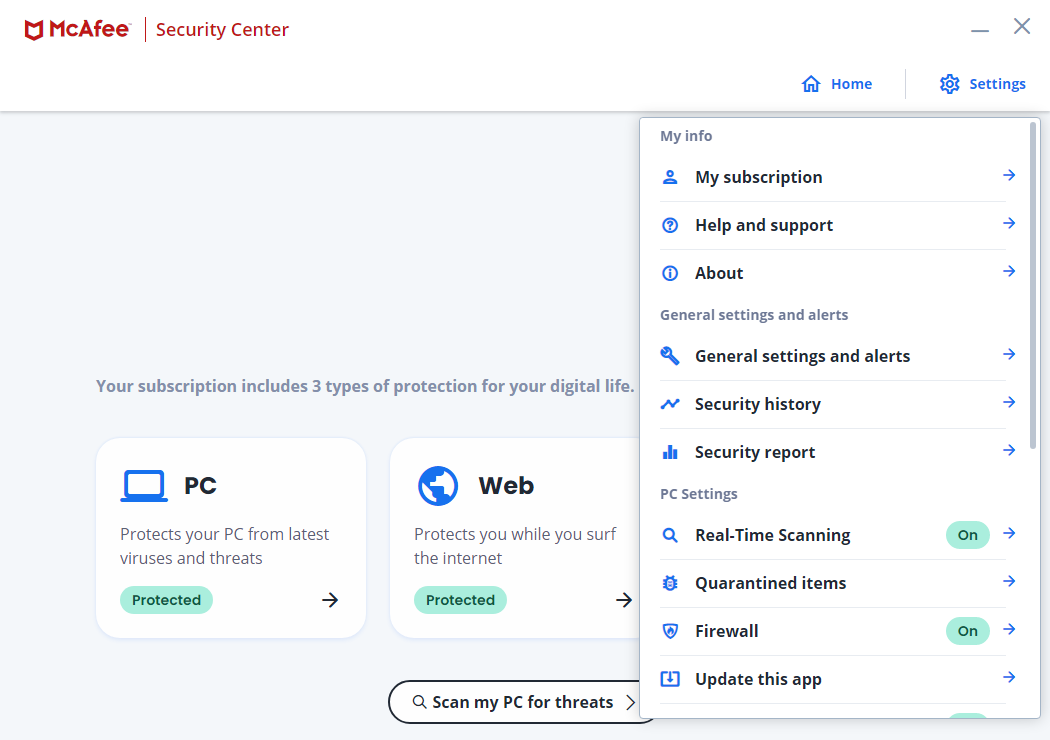The image size is (1050, 740).
Task: Click the person icon beside My subscription
Action: point(670,177)
